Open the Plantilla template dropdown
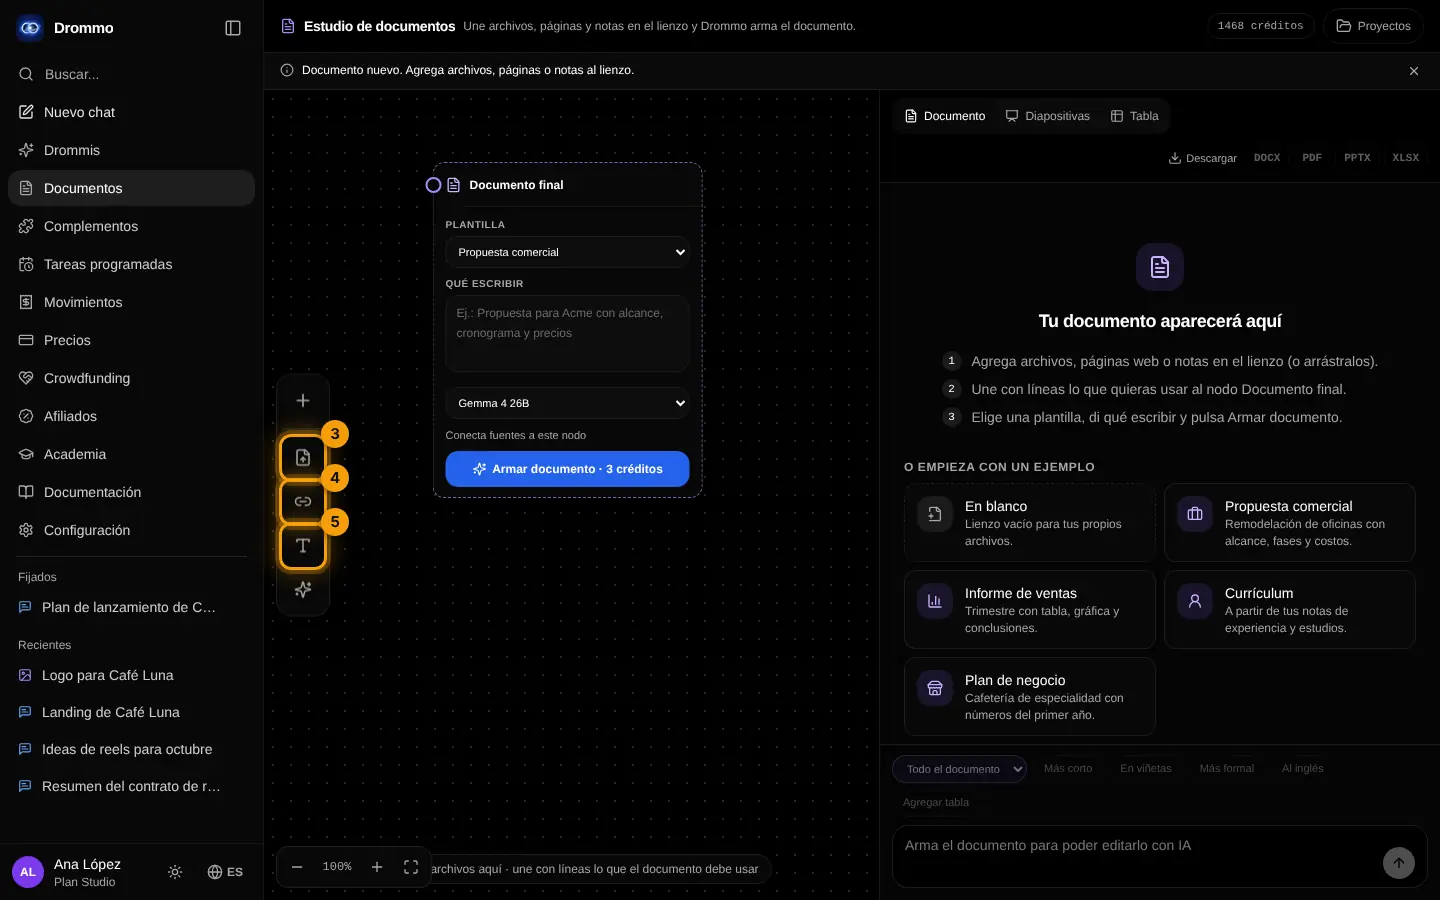Viewport: 1440px width, 900px height. pos(567,252)
